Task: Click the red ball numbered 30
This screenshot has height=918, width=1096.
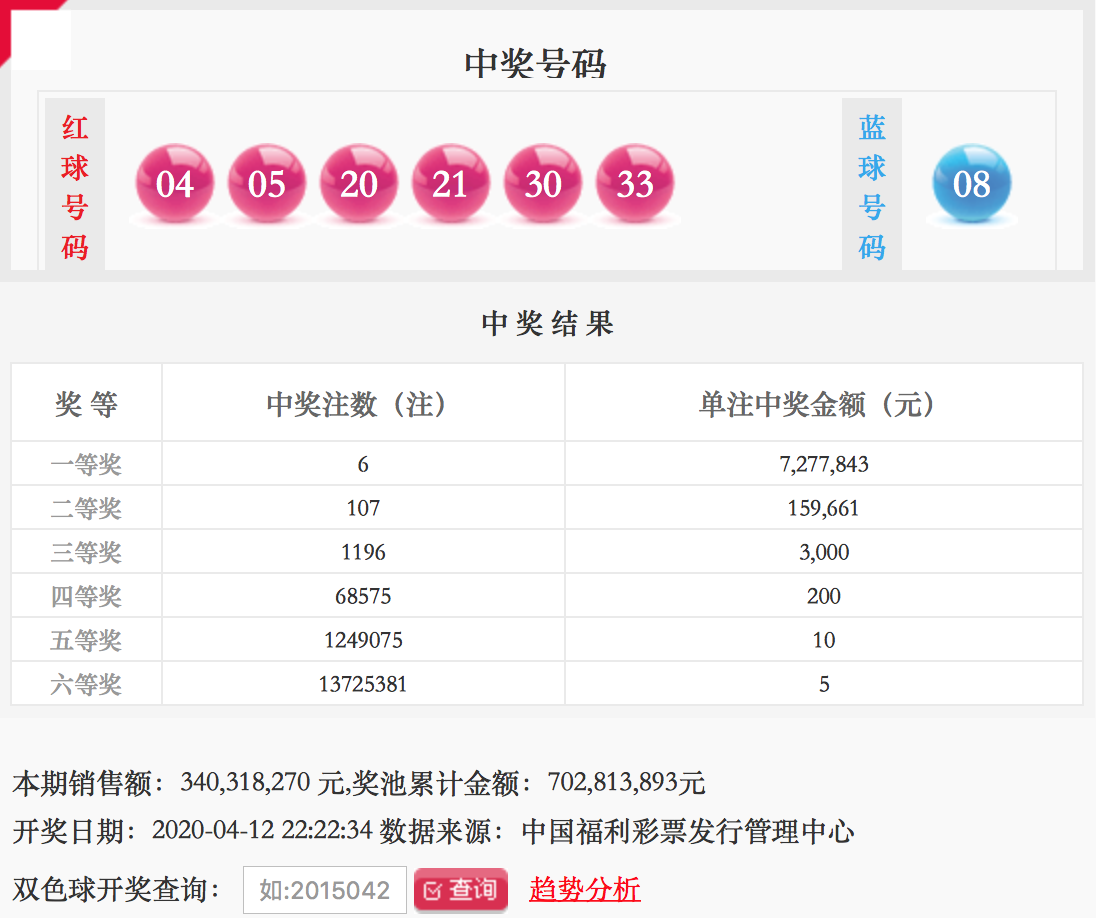Action: tap(543, 184)
